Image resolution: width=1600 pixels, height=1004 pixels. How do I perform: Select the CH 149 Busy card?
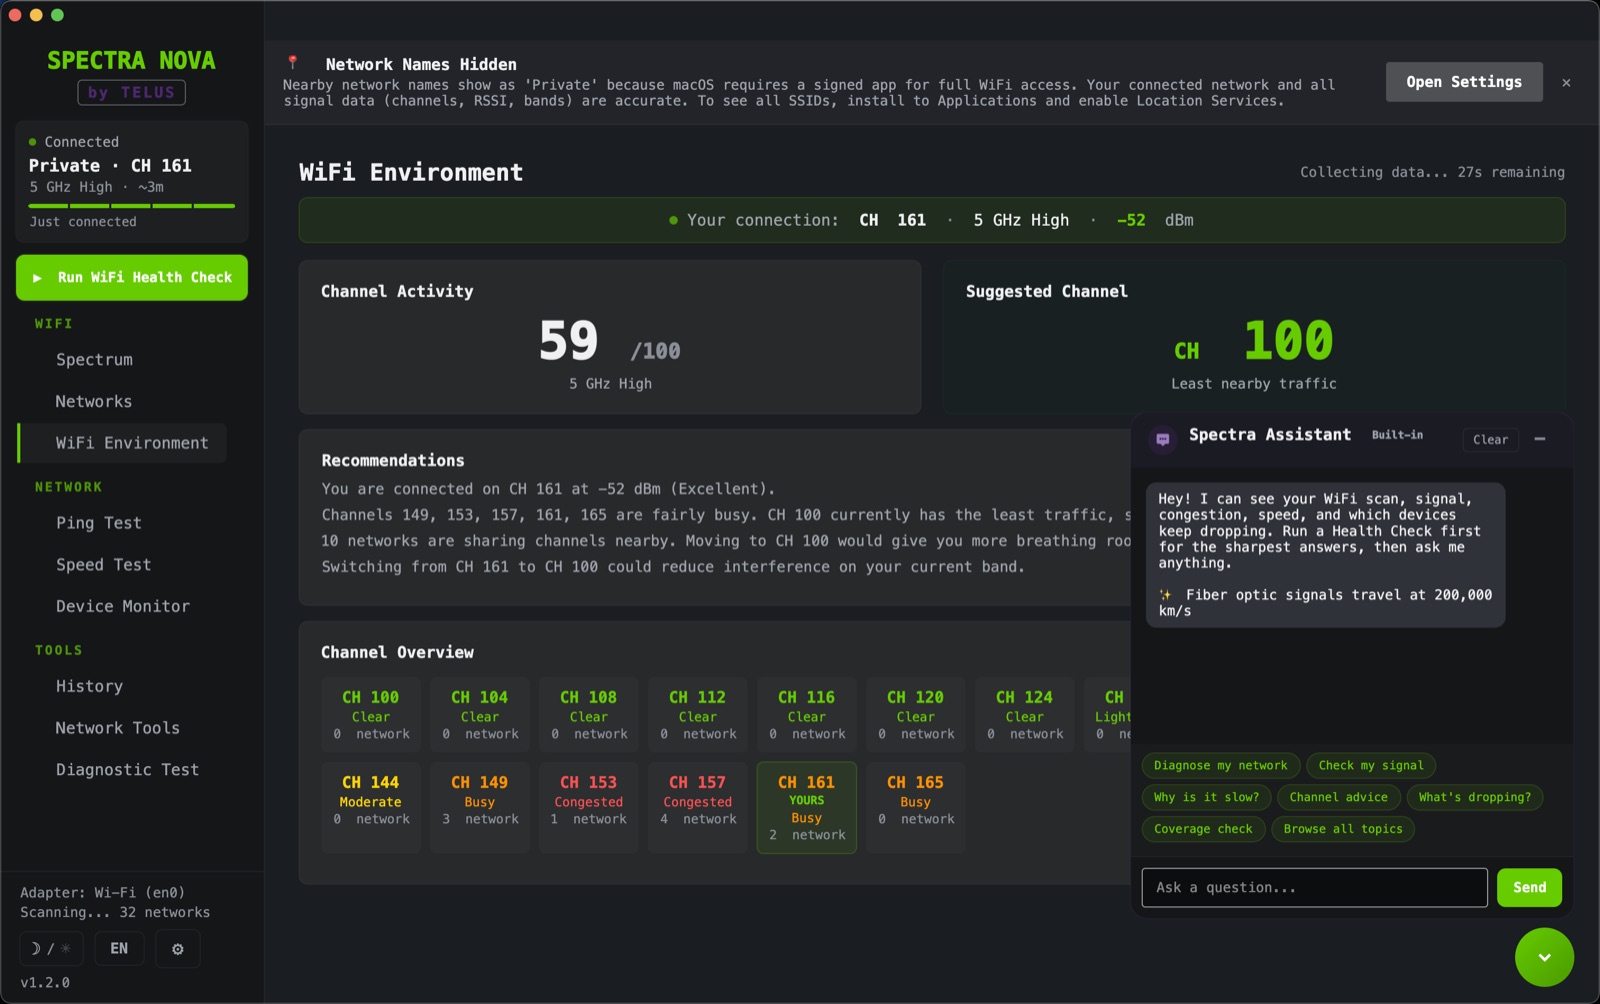click(480, 808)
